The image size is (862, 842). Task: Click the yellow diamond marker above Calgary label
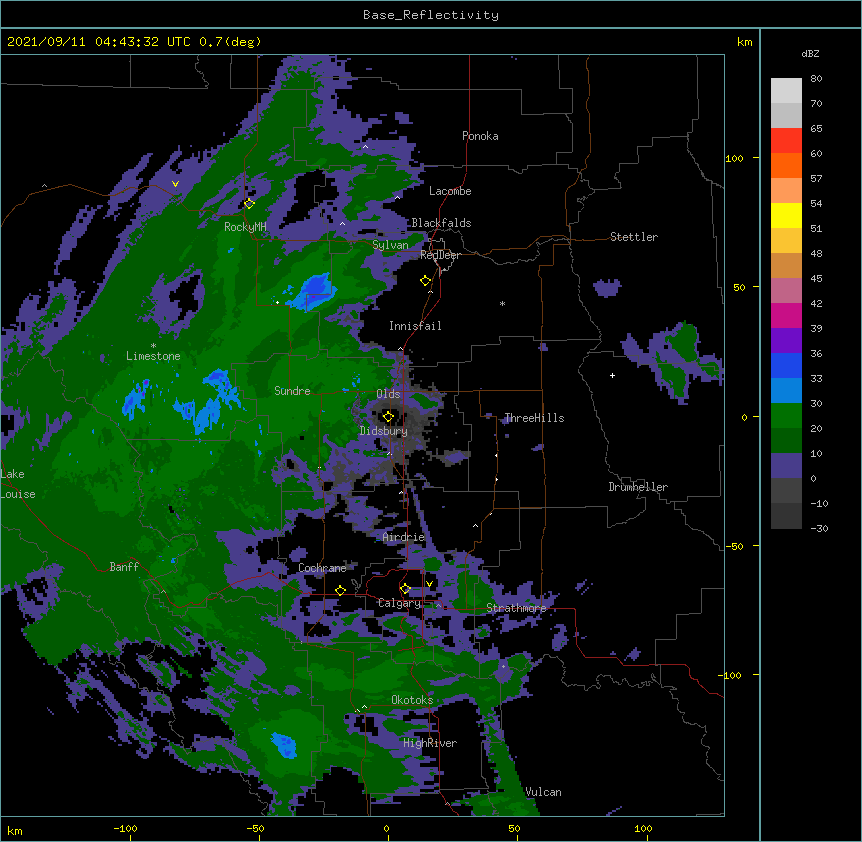tap(405, 589)
